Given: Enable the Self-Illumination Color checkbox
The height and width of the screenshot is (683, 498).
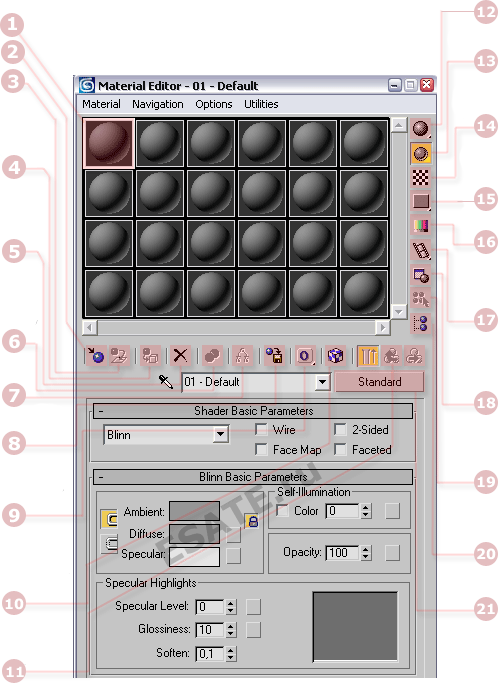Looking at the screenshot, I should point(282,511).
